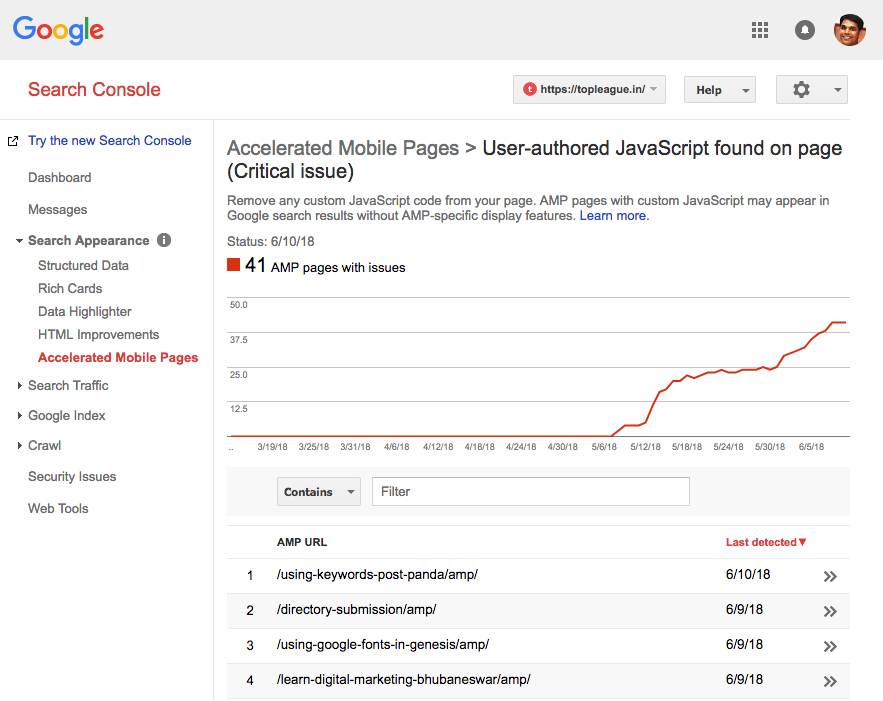
Task: Open details arrow for /learn-digital-marketing-bhubaneswar/amp/ row
Action: (x=830, y=681)
